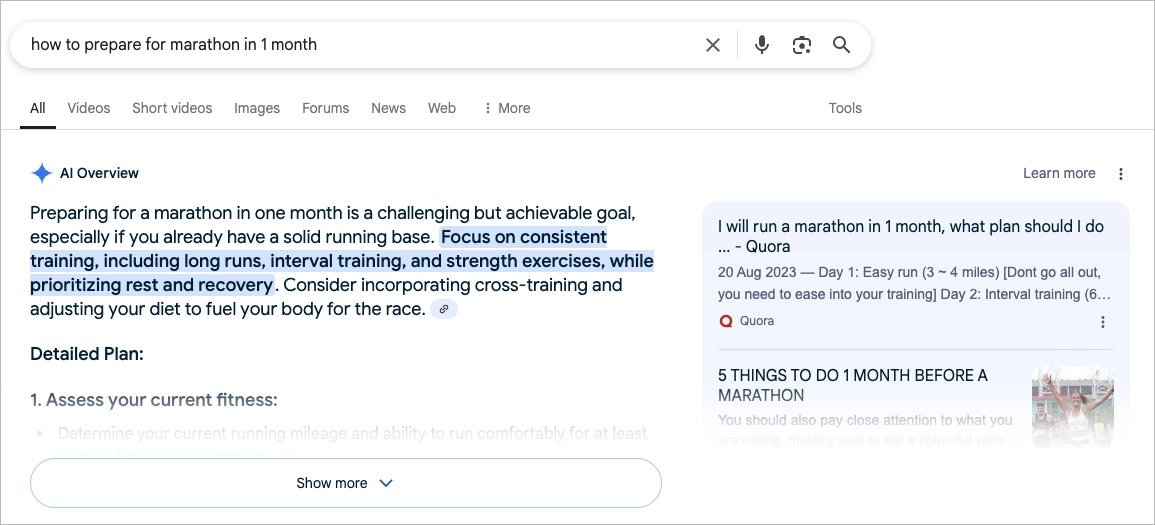Screen dimensions: 1155x525
Task: Open the Tools options
Action: (x=845, y=108)
